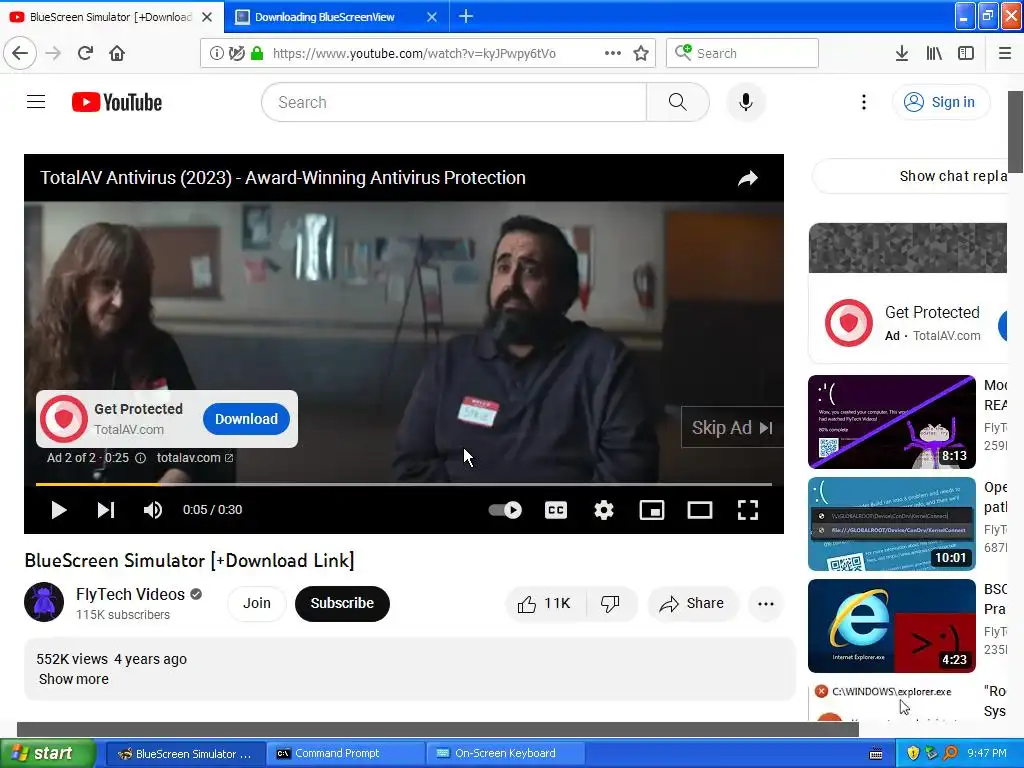Switch to theater mode
Viewport: 1024px width, 768px height.
coord(699,510)
